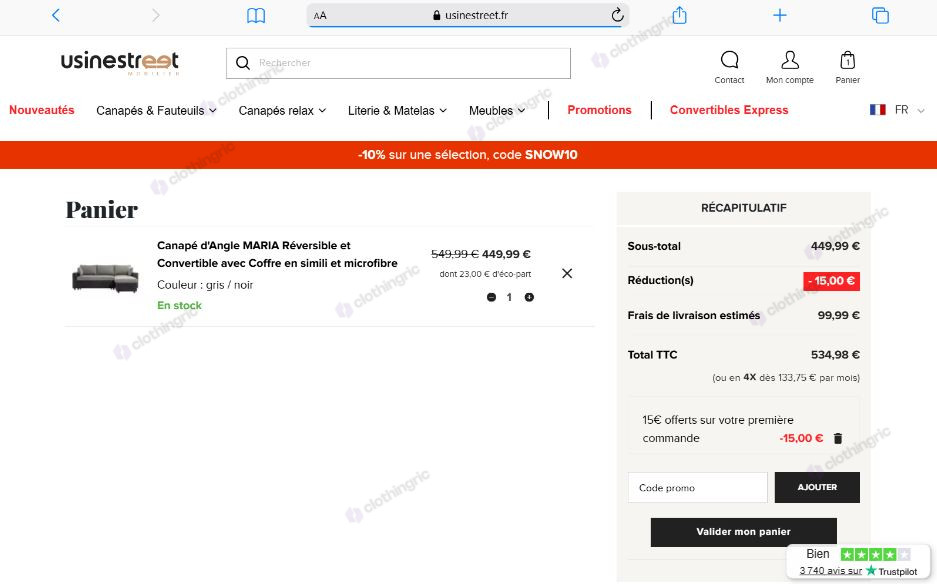Open the MARIA sofa product title link
This screenshot has width=937, height=584.
pyautogui.click(x=277, y=254)
